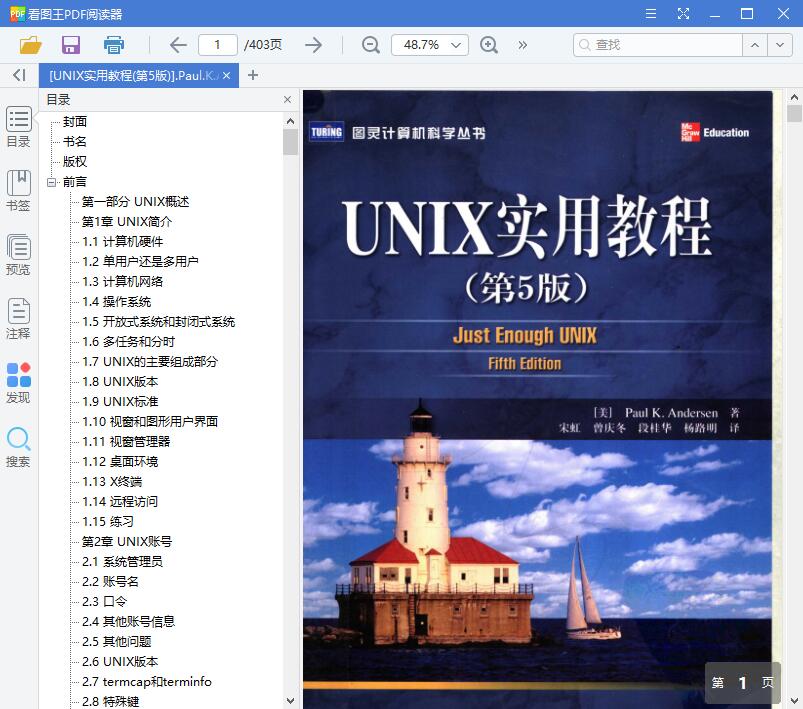Viewport: 803px width, 709px height.
Task: Jump to 2.1 系统管理员
Action: [122, 561]
